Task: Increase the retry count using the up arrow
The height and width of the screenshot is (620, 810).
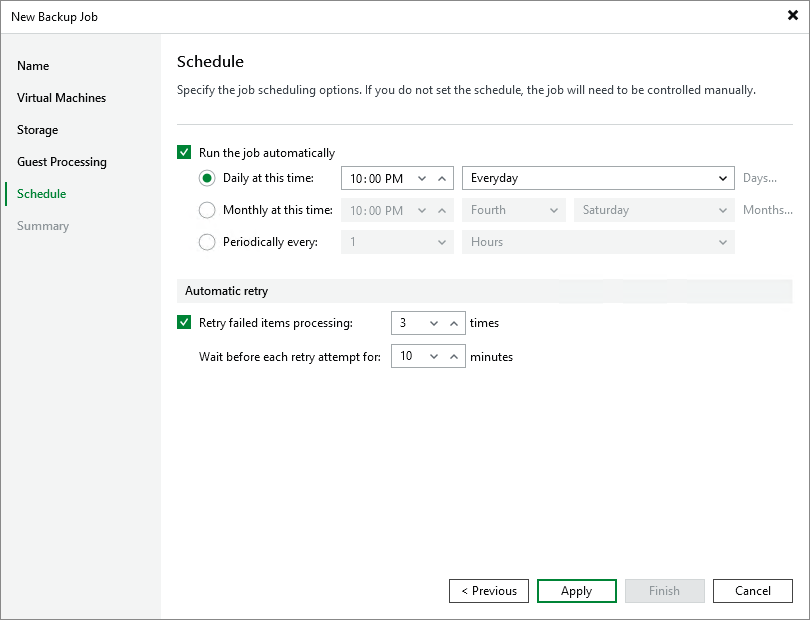Action: coord(454,323)
